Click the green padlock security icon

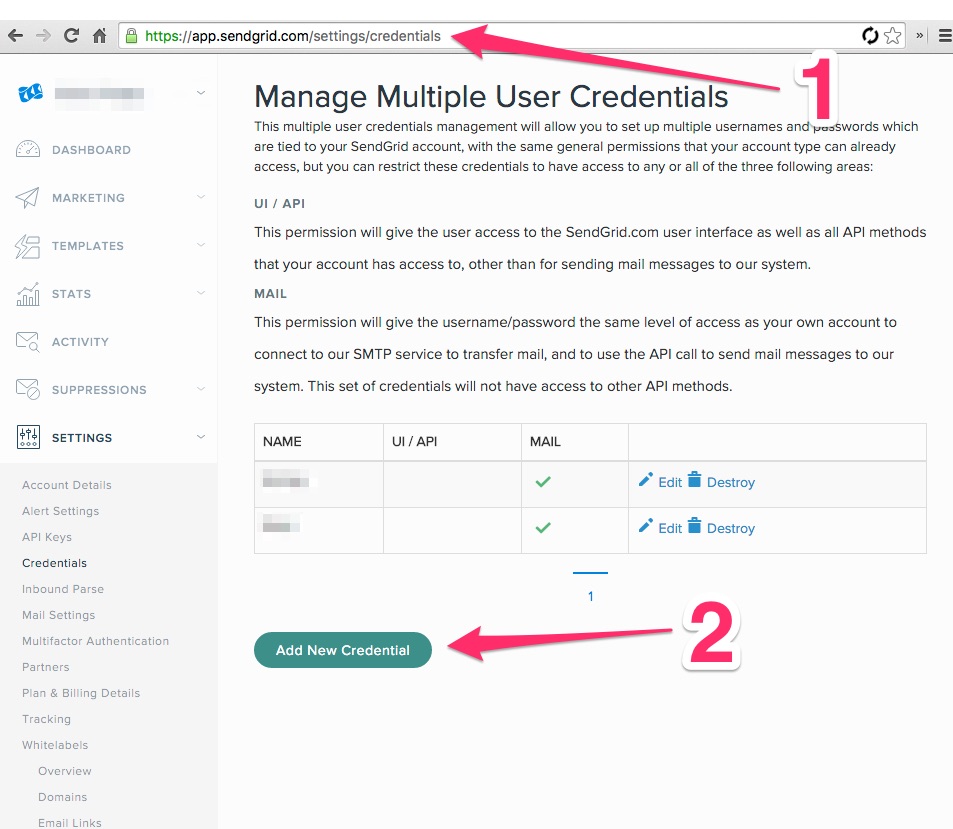click(131, 36)
